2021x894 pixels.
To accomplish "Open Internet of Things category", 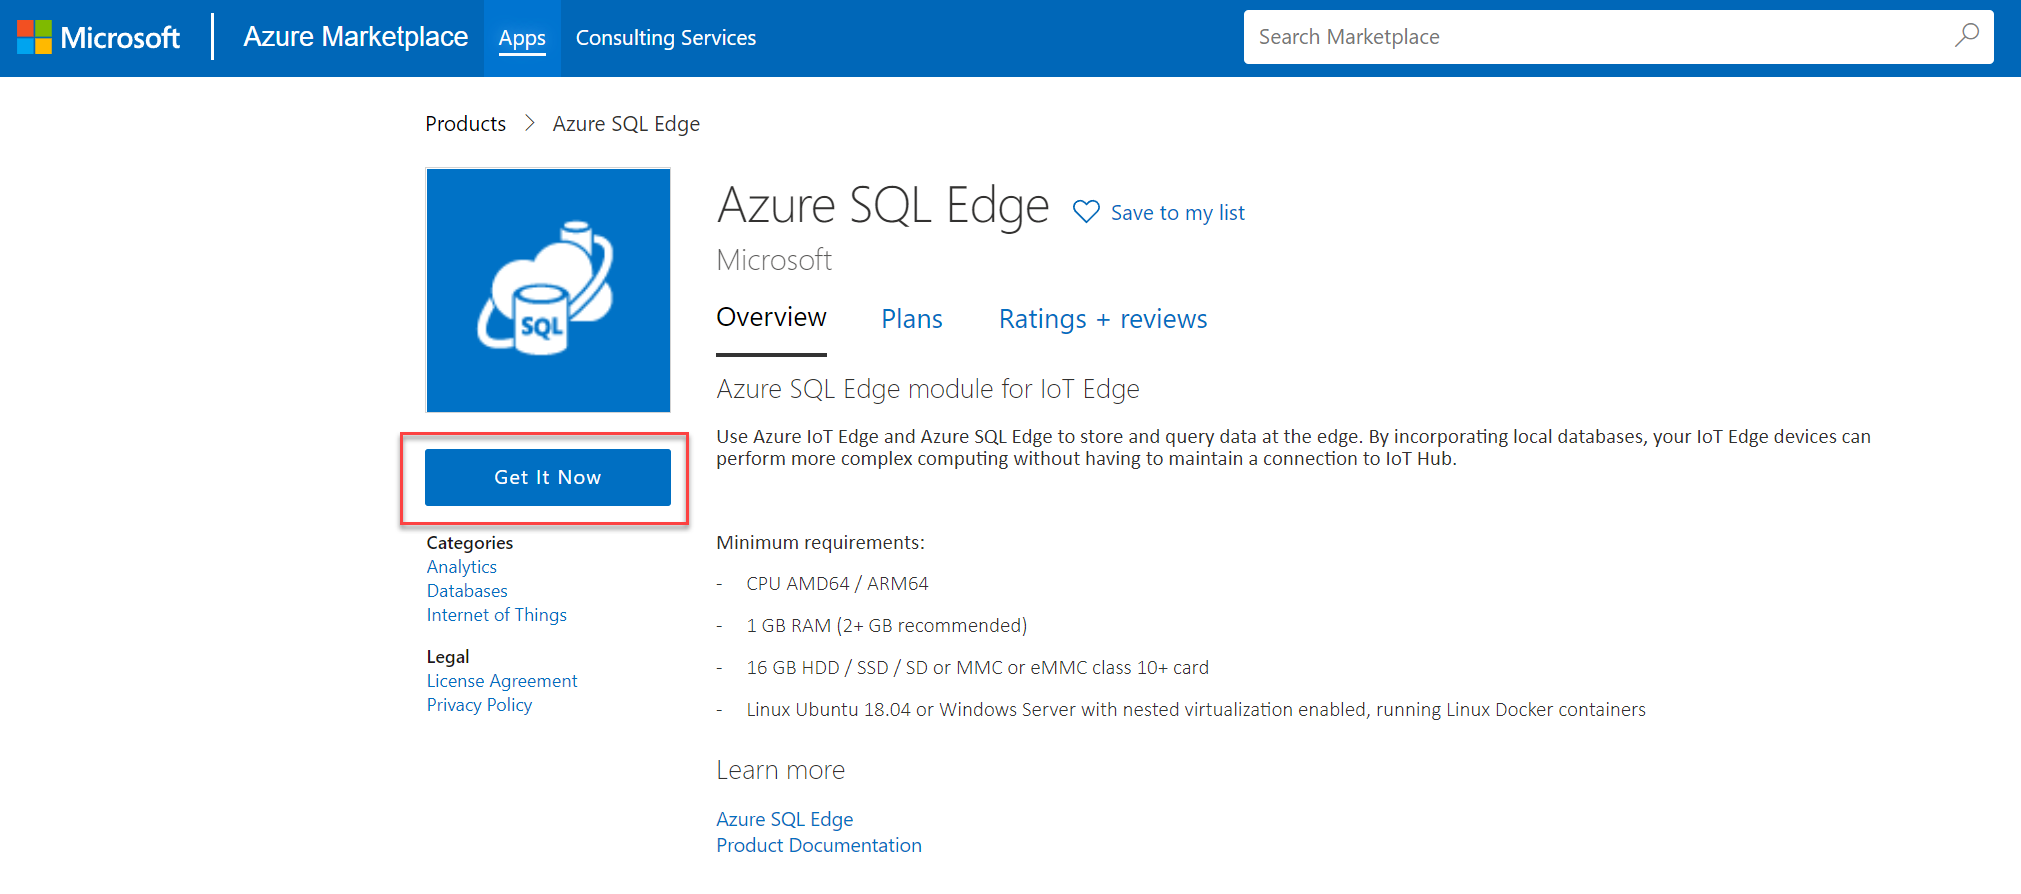I will [x=497, y=615].
